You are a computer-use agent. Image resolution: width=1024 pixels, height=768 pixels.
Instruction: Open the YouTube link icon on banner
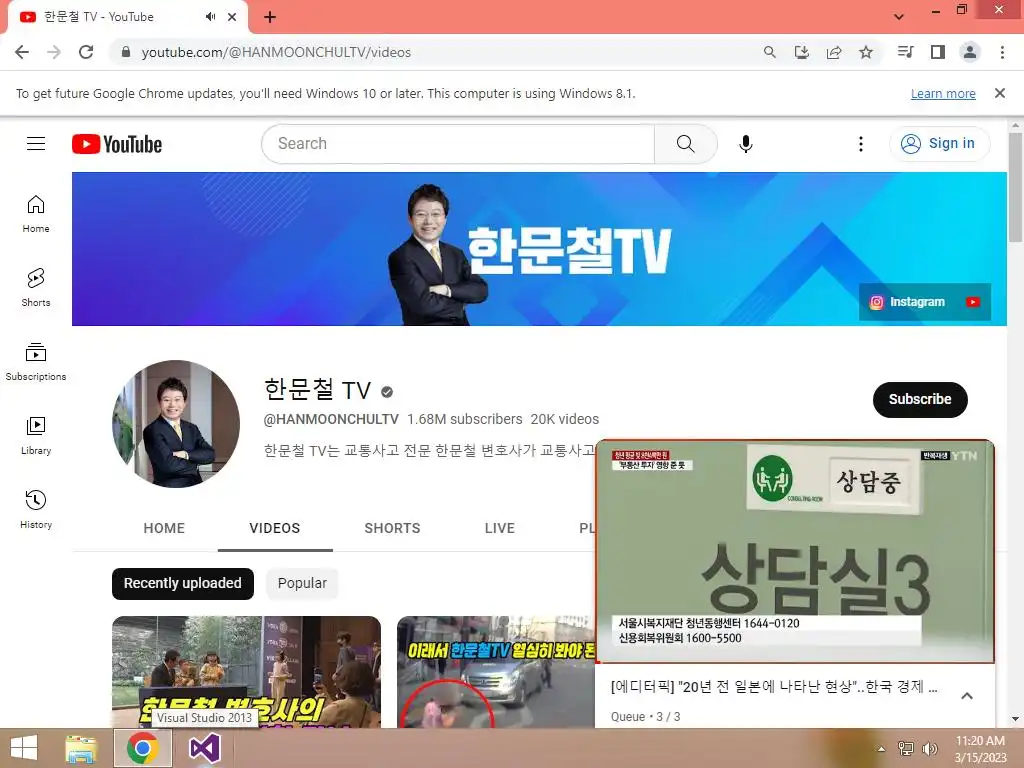coord(973,302)
